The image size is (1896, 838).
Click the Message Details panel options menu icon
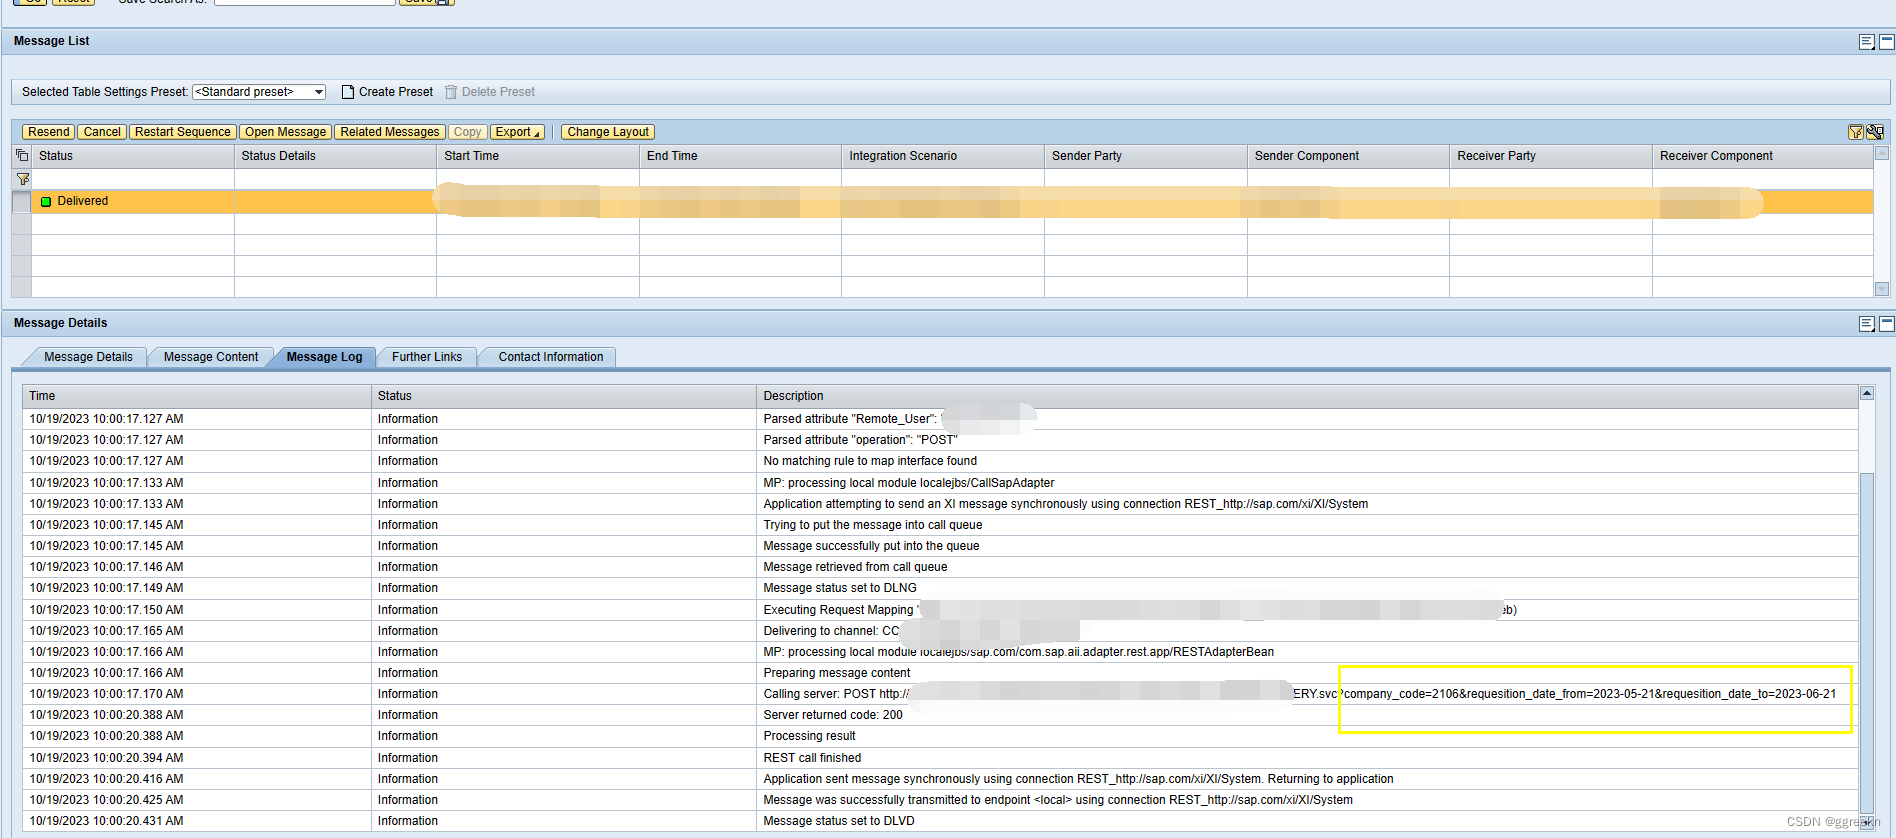point(1866,324)
